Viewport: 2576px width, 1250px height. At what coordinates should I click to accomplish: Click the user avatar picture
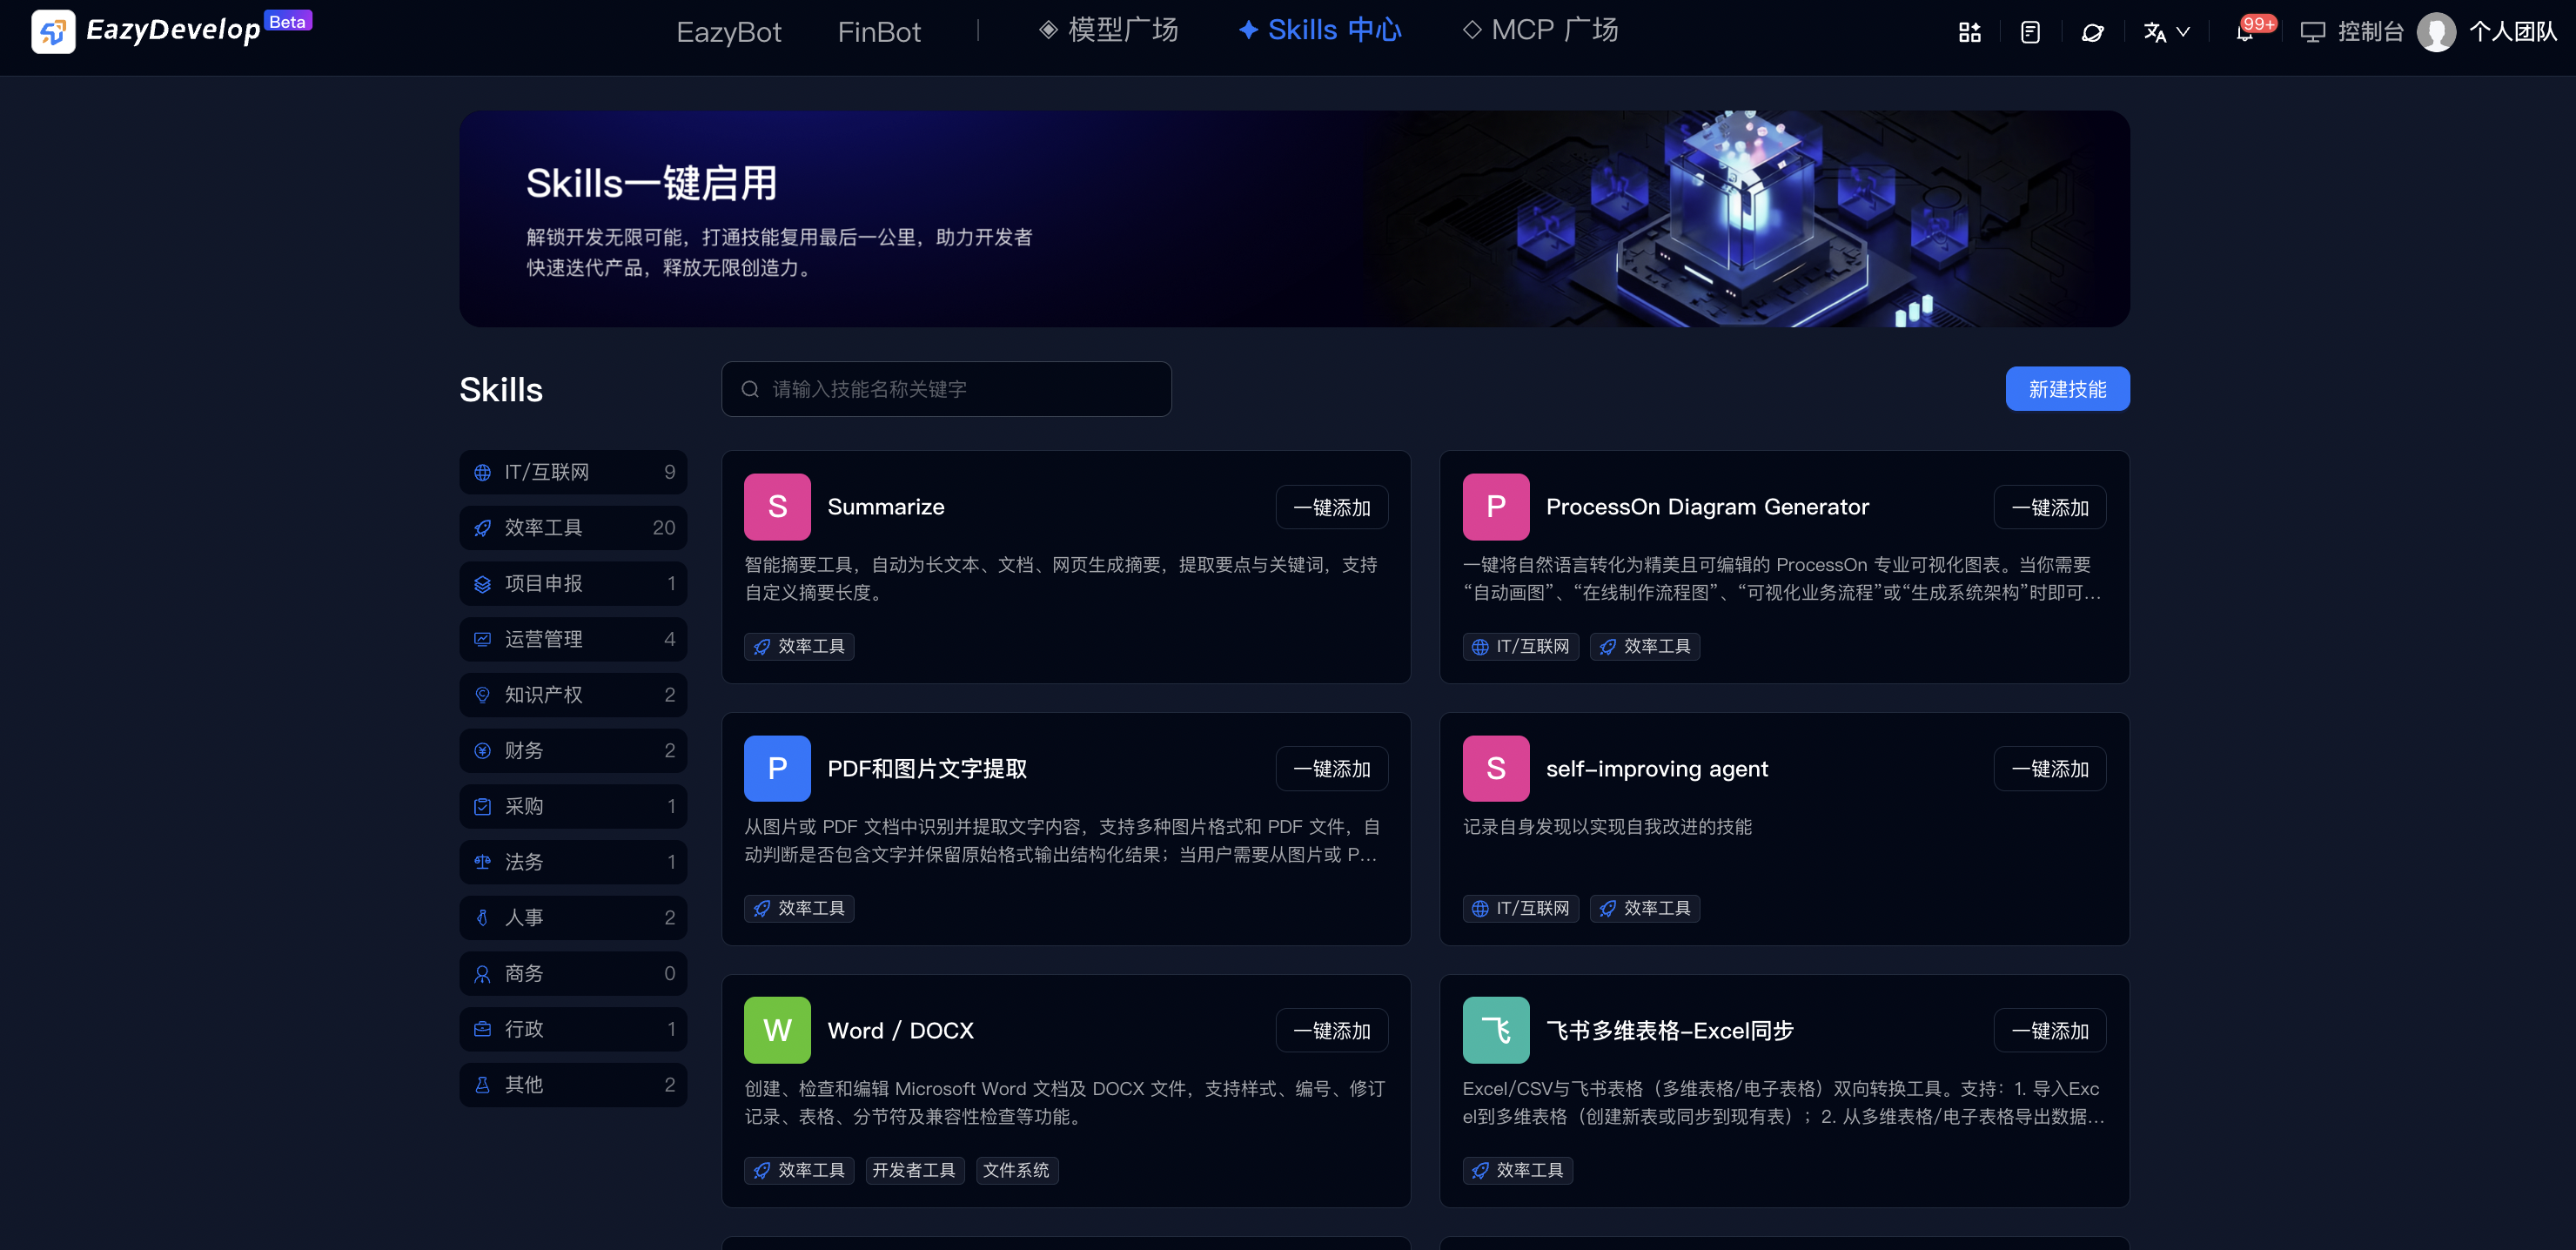pos(2436,32)
